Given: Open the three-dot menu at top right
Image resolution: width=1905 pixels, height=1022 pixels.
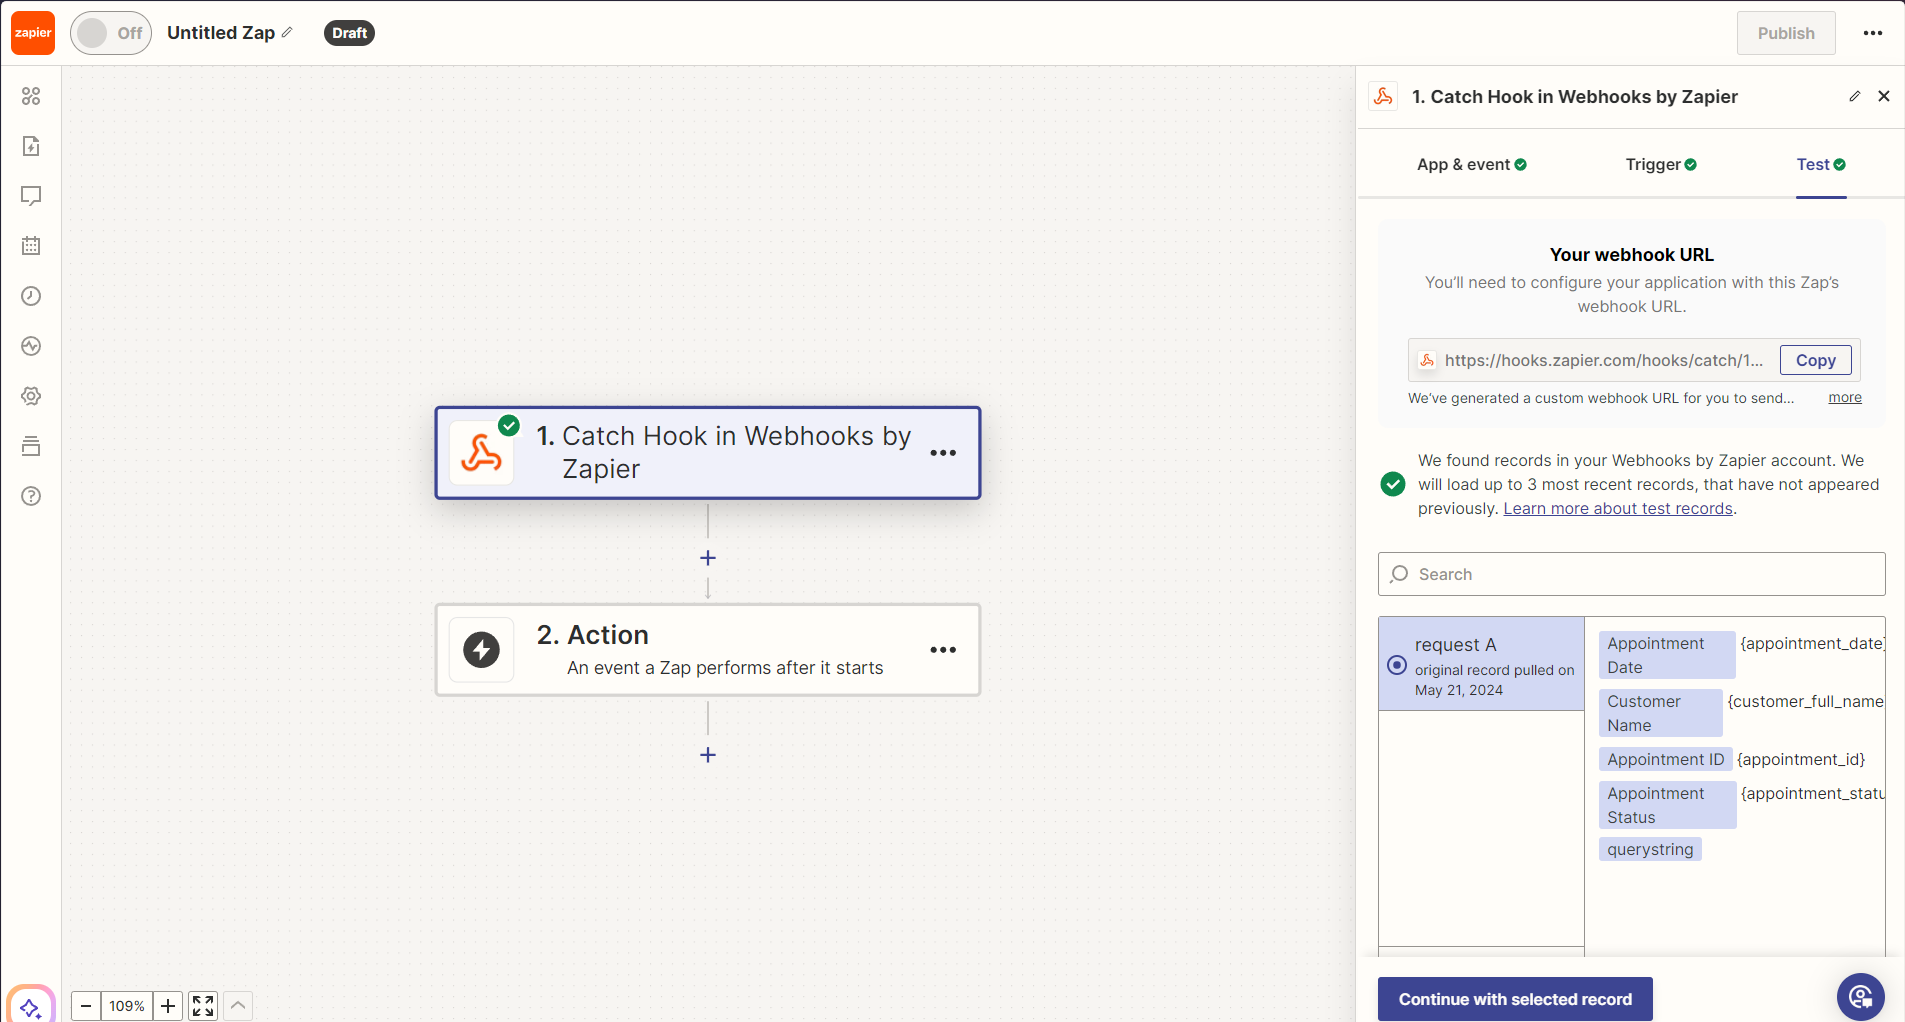Looking at the screenshot, I should [x=1873, y=32].
